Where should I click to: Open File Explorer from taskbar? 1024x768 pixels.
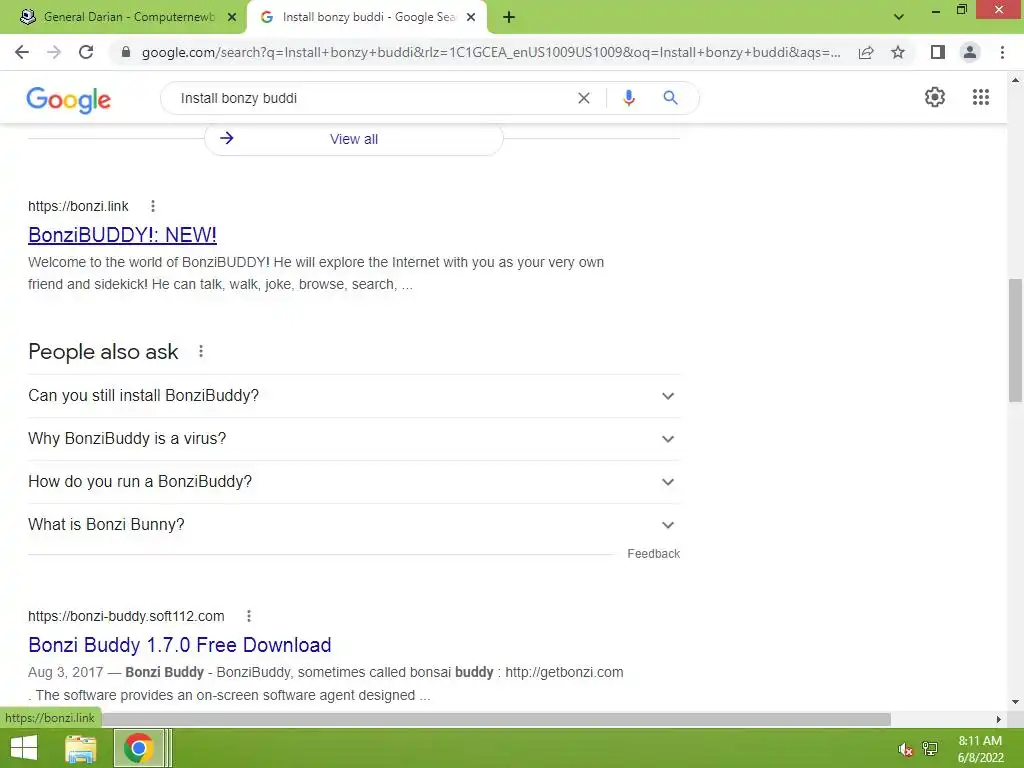[81, 748]
